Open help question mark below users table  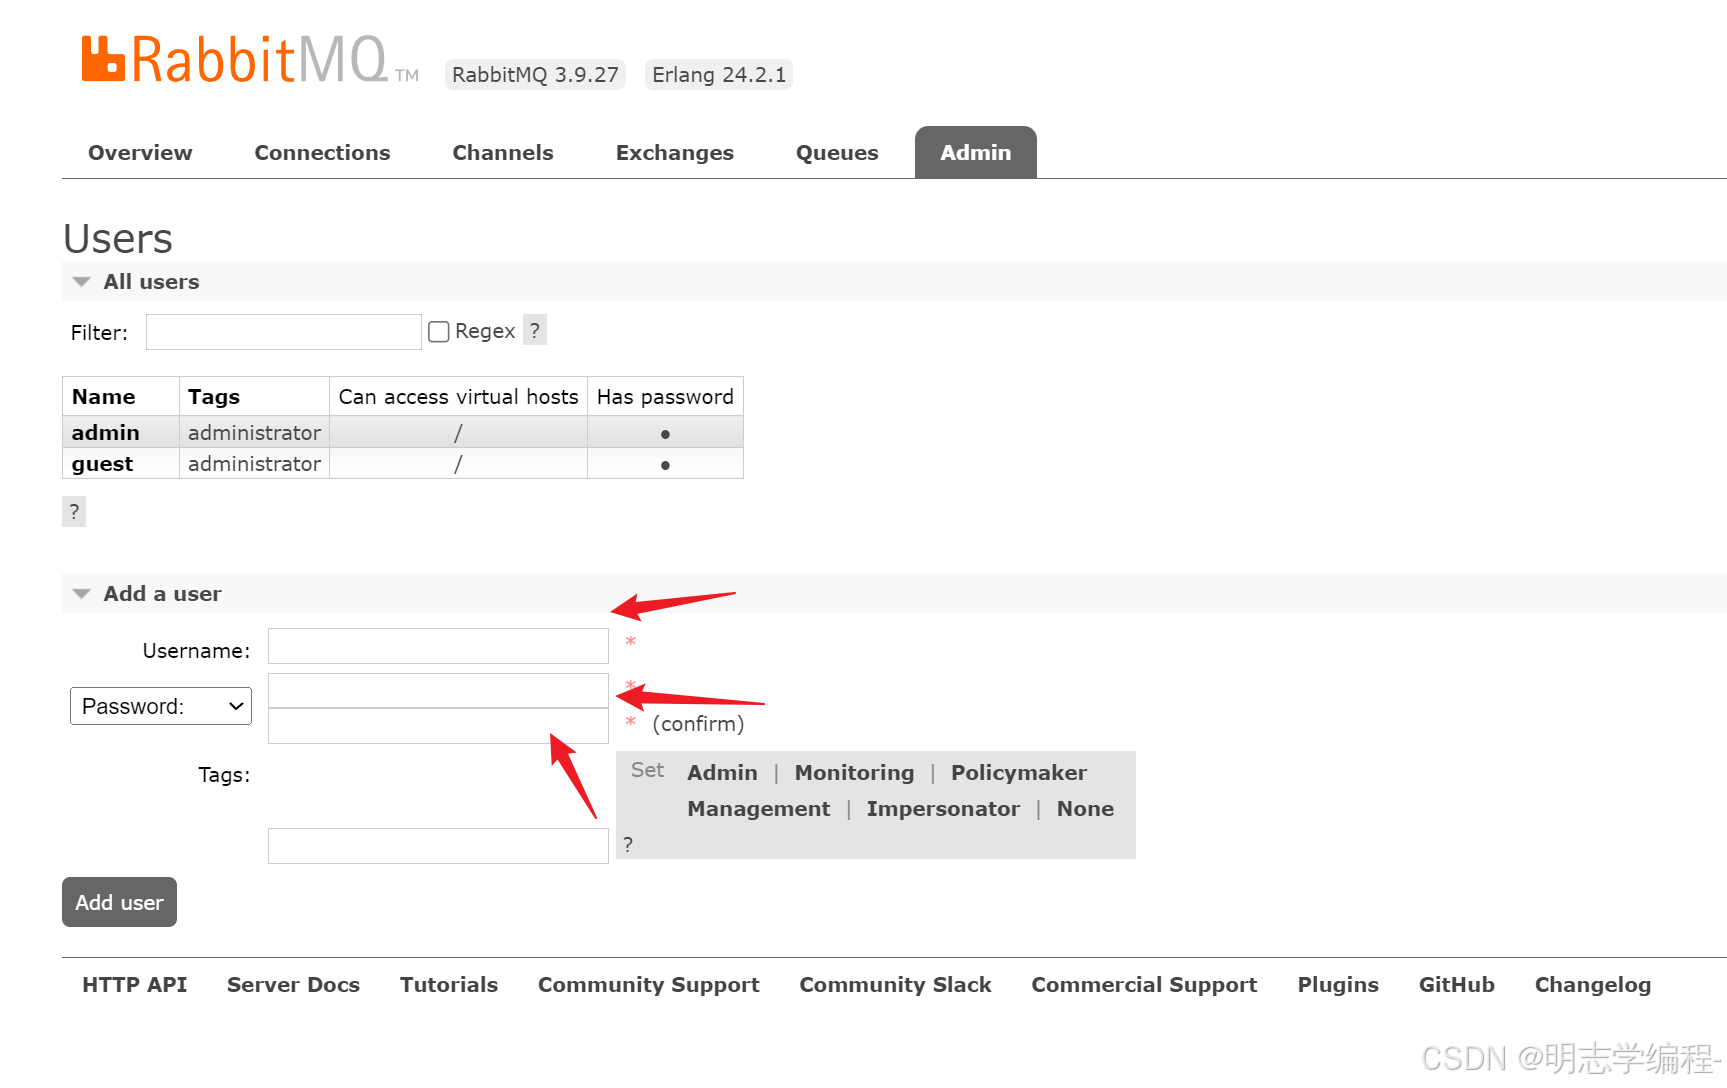tap(74, 511)
